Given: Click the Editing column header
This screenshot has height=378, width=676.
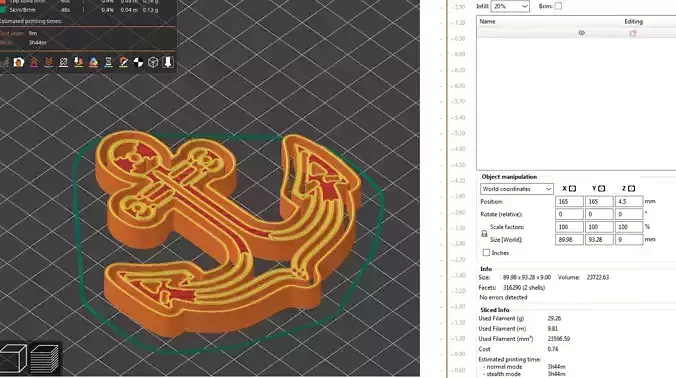Looking at the screenshot, I should 633,21.
